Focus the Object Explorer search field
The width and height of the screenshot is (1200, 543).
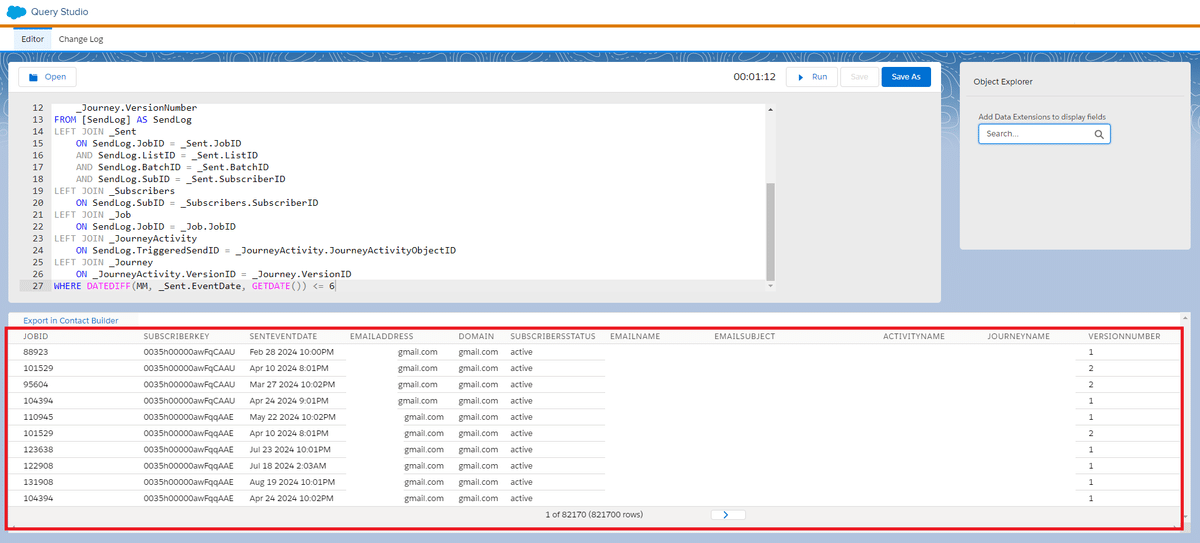tap(1044, 134)
